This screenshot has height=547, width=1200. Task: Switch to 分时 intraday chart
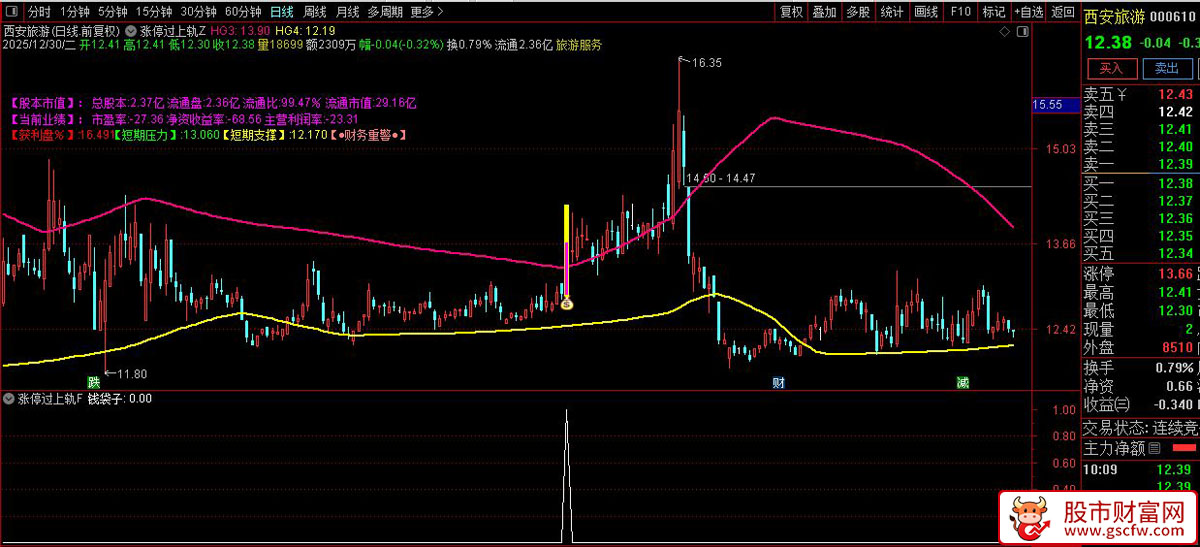coord(39,12)
